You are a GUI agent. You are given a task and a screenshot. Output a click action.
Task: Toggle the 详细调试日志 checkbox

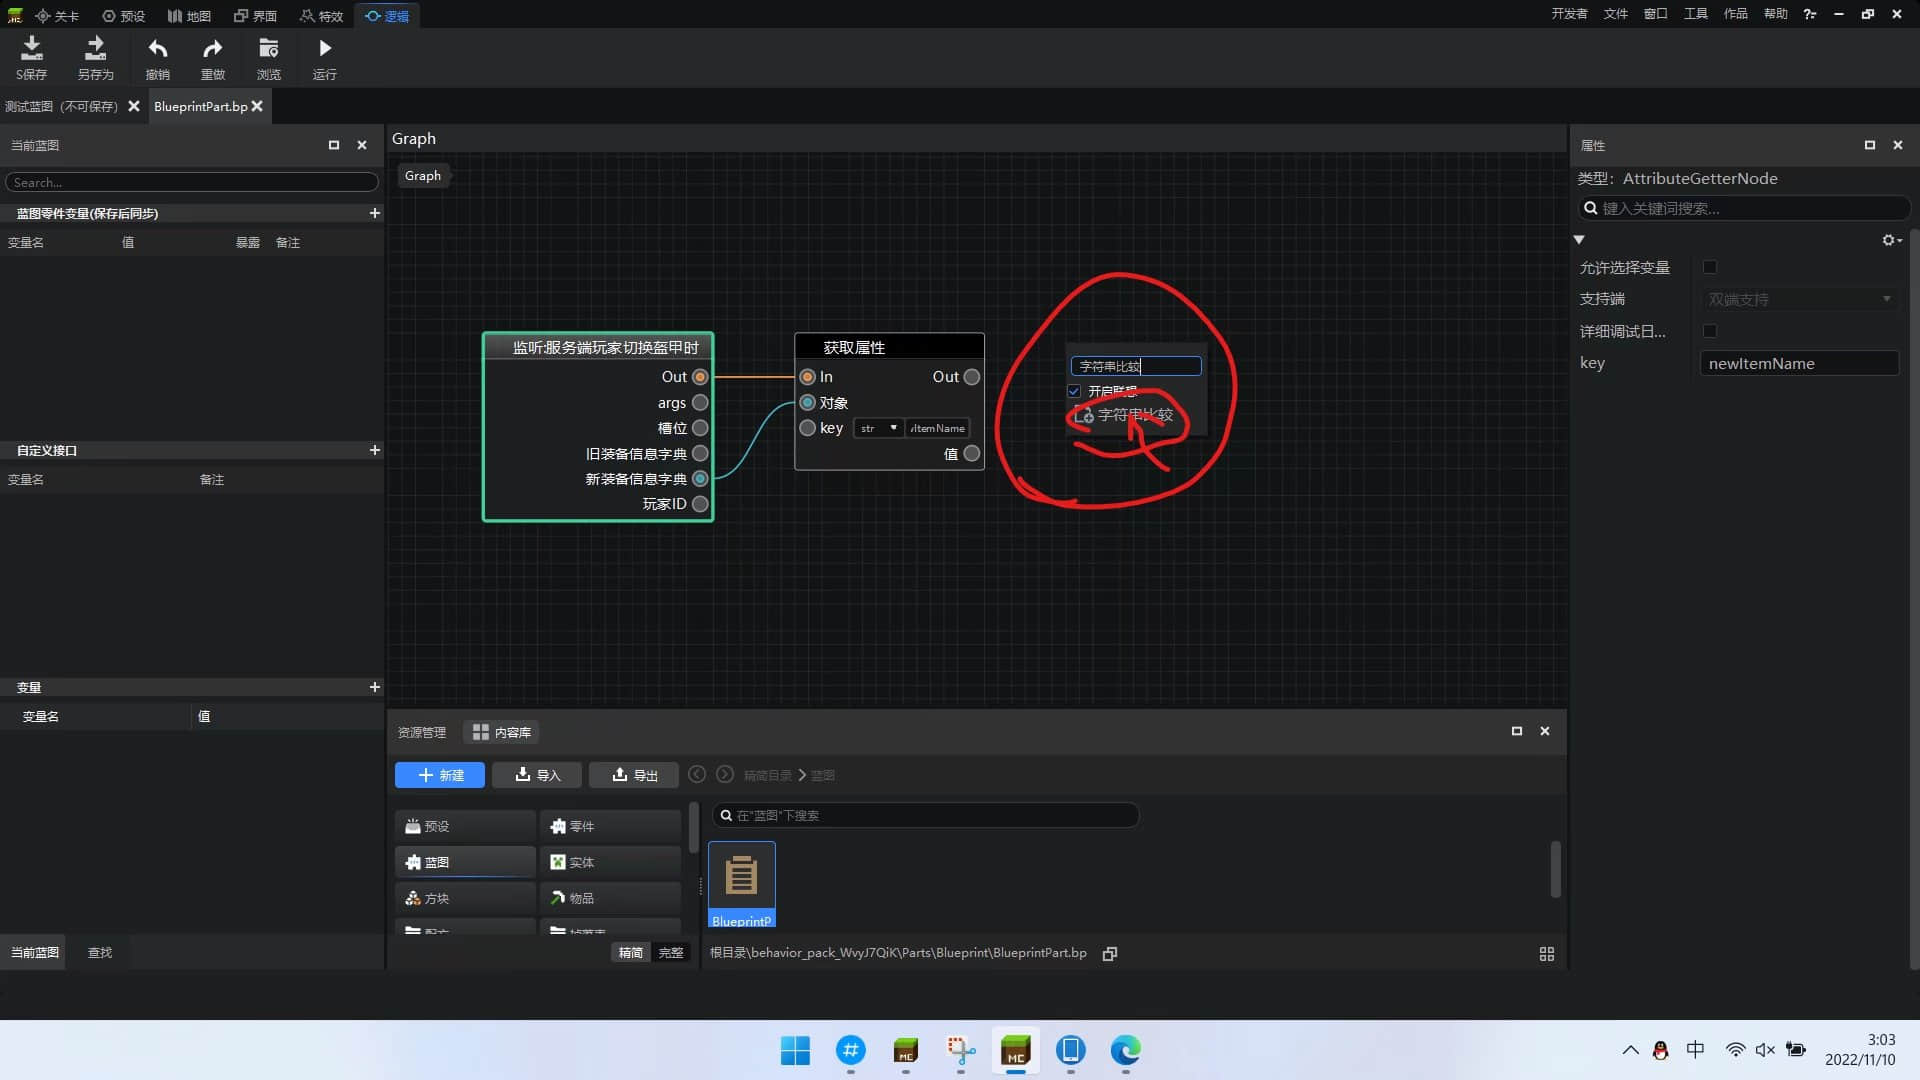[x=1710, y=331]
